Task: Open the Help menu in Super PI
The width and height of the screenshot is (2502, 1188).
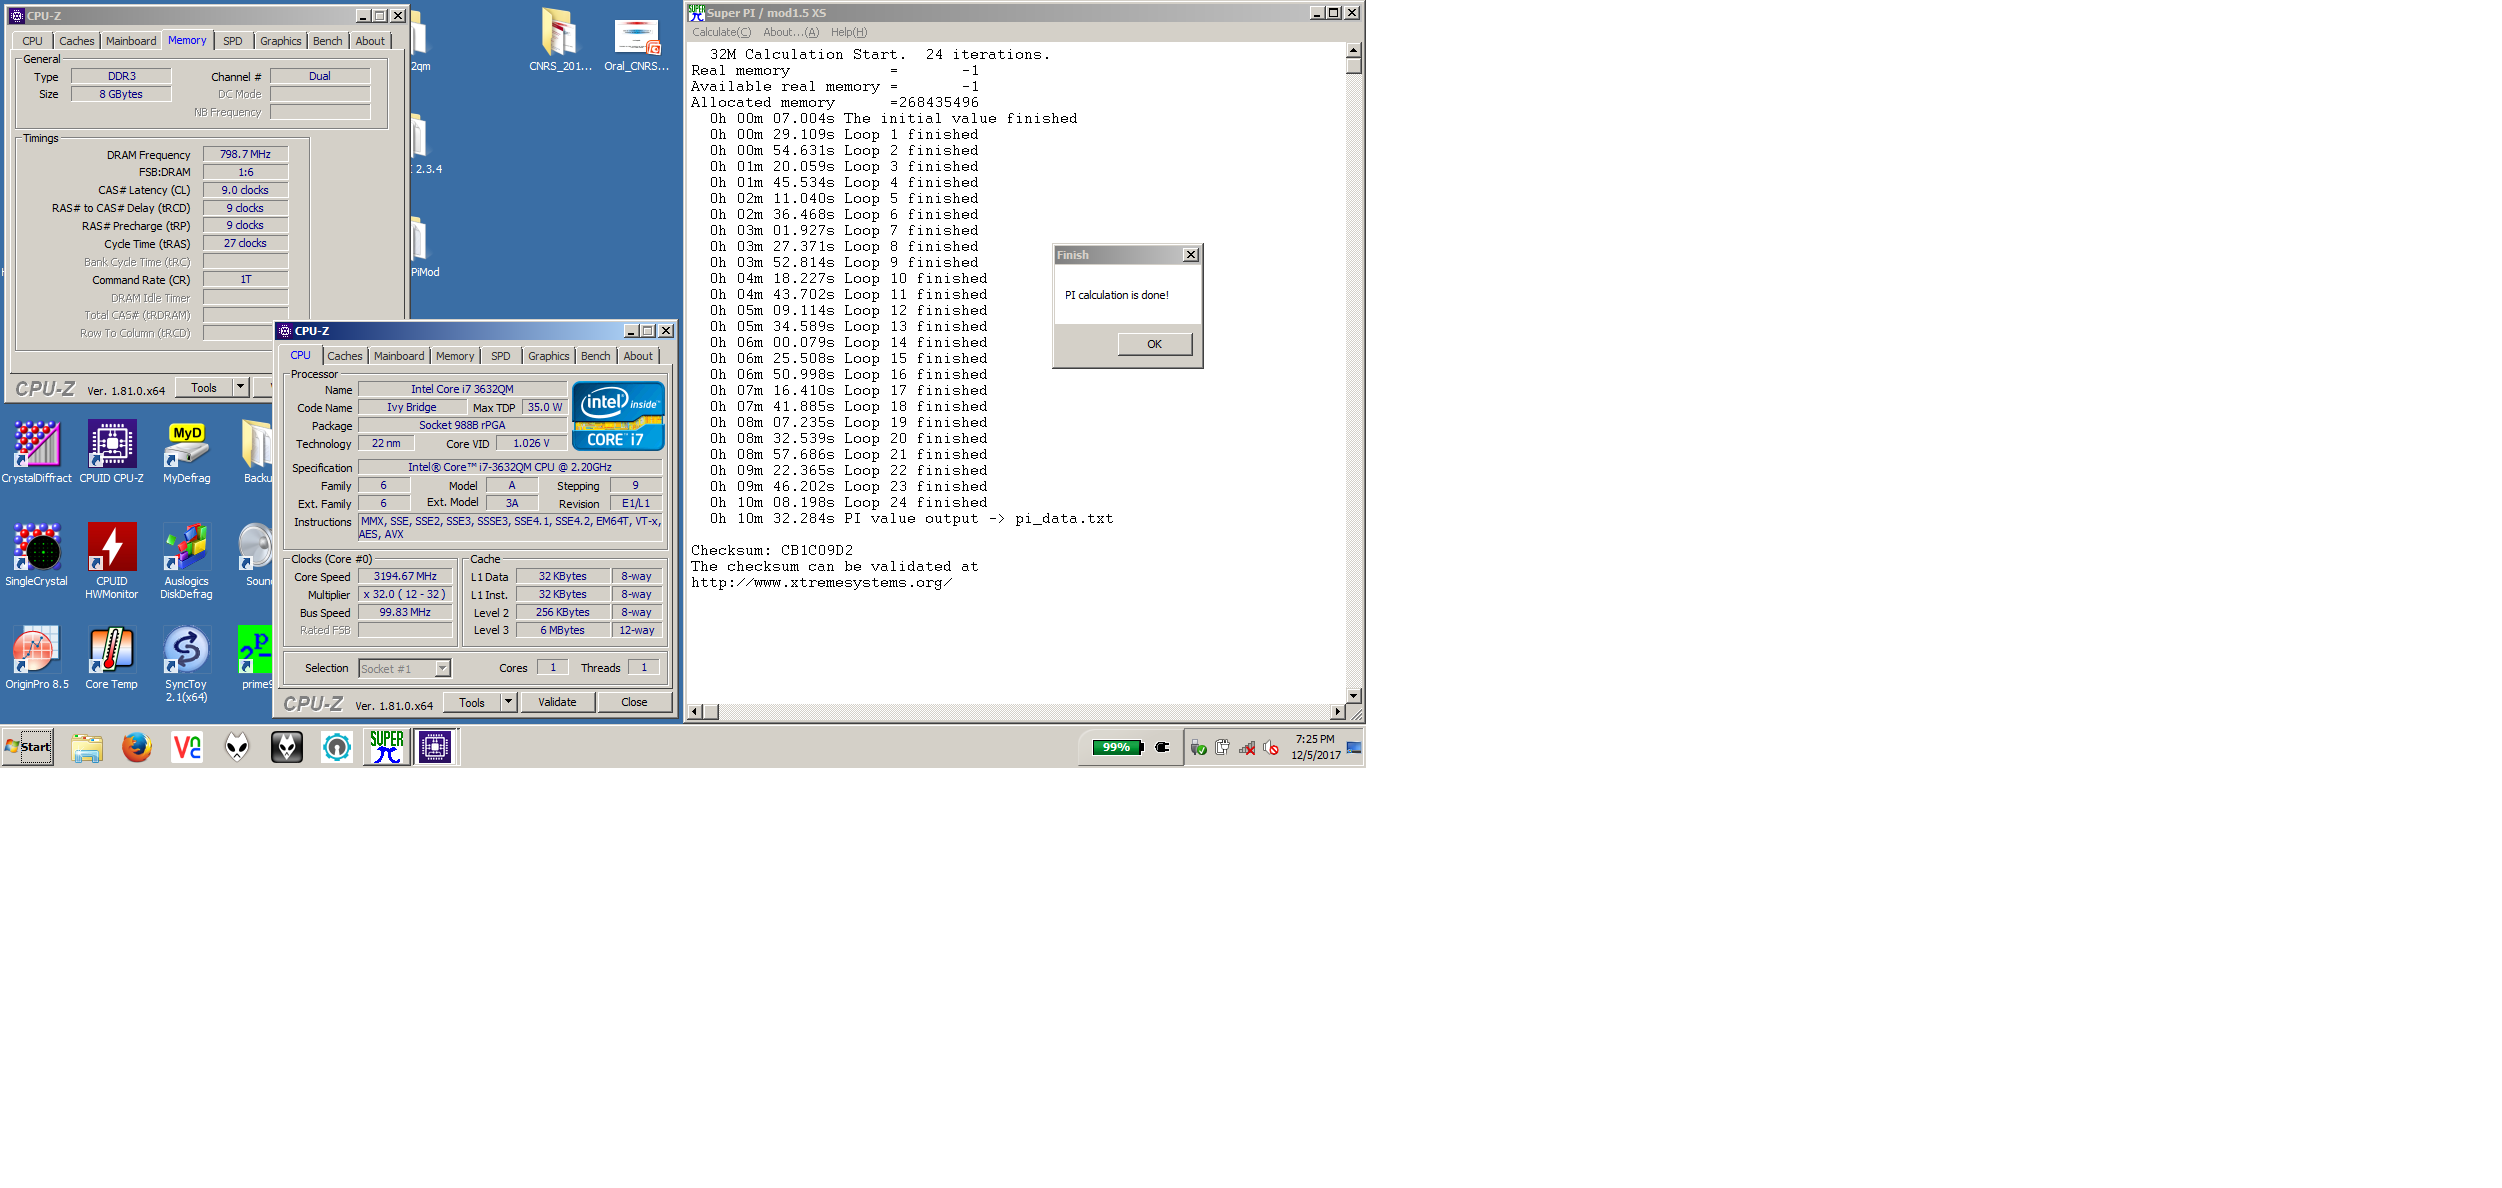Action: [849, 32]
